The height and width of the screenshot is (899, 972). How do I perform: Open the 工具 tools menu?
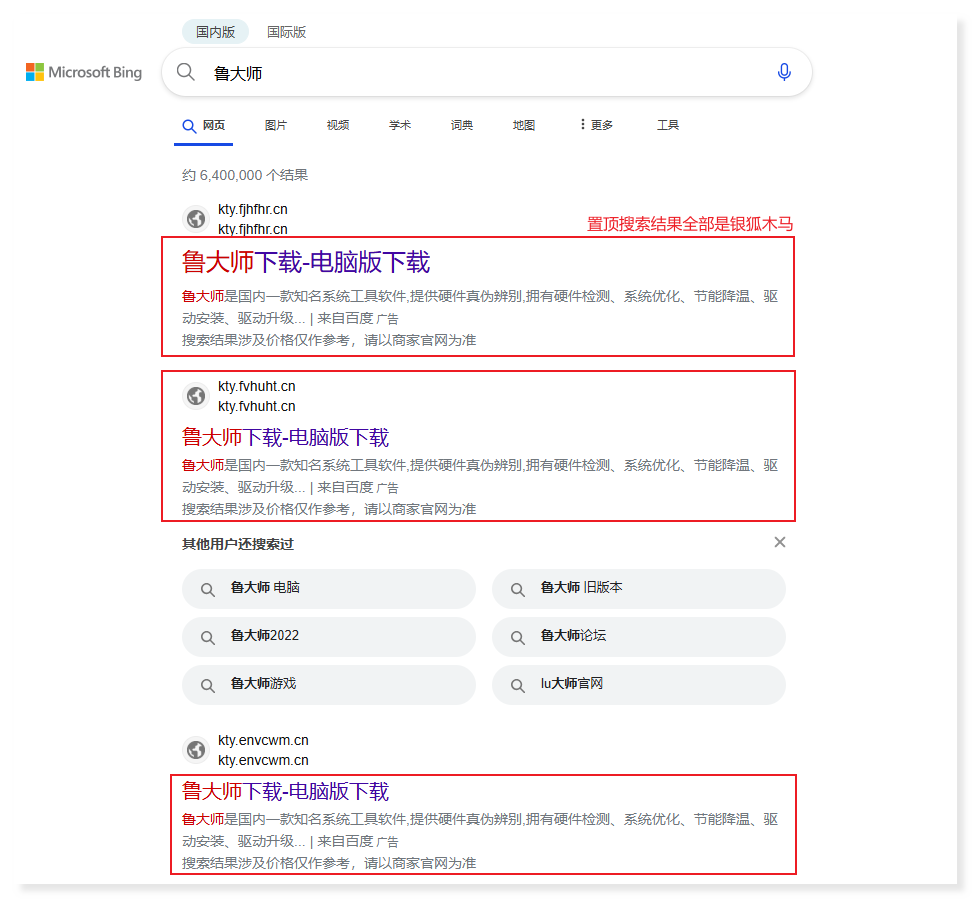(668, 124)
